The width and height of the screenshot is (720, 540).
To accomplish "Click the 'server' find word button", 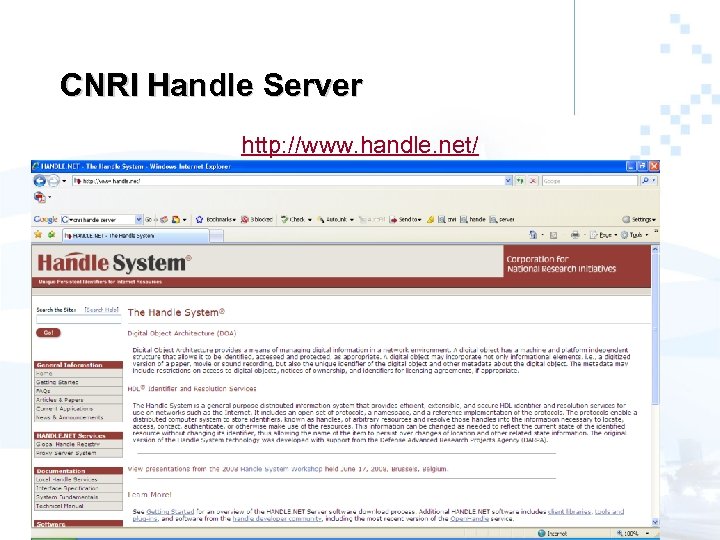I will click(x=502, y=219).
